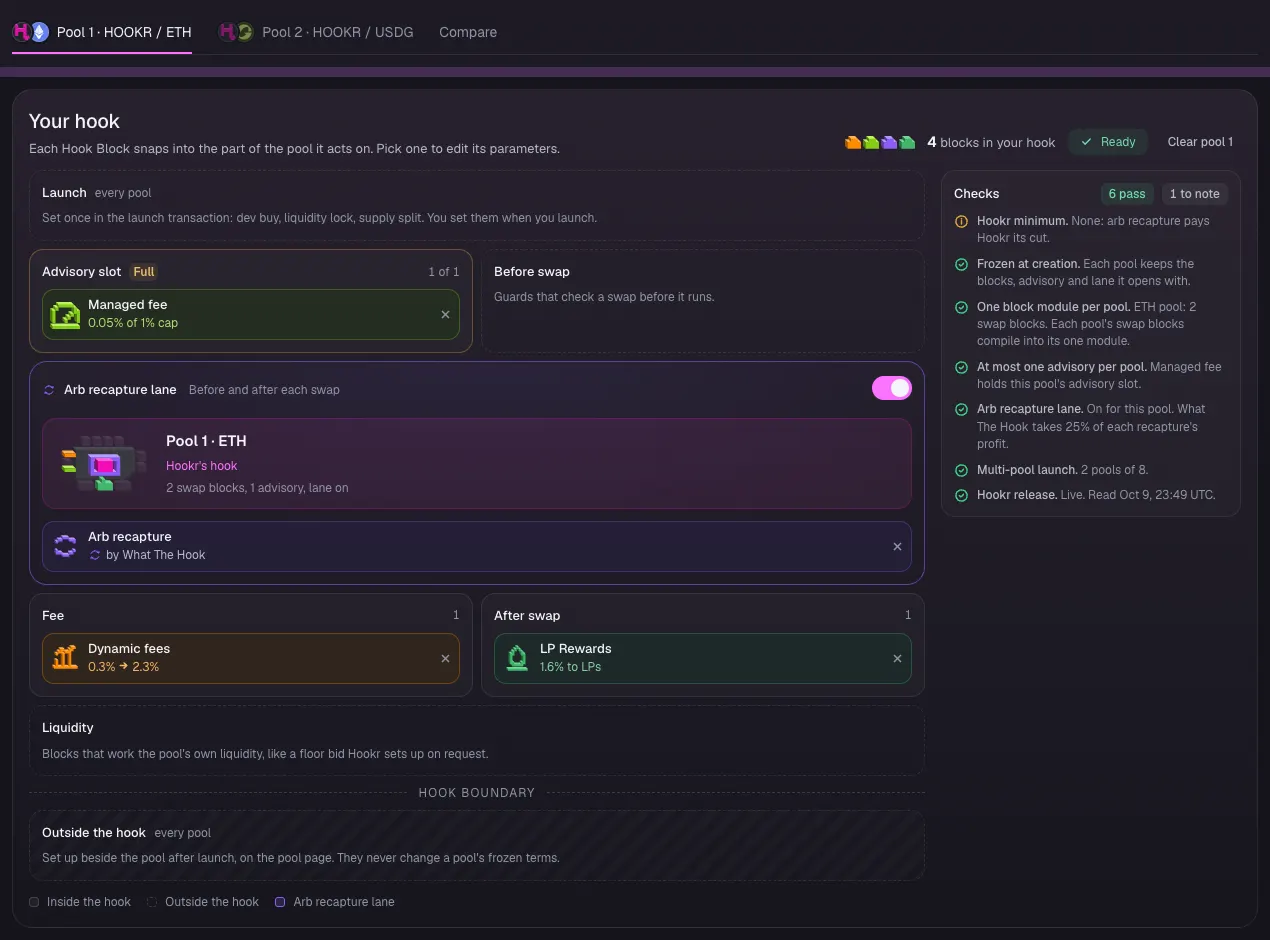The height and width of the screenshot is (940, 1270).
Task: Select the Dynamic fees block
Action: click(x=250, y=658)
